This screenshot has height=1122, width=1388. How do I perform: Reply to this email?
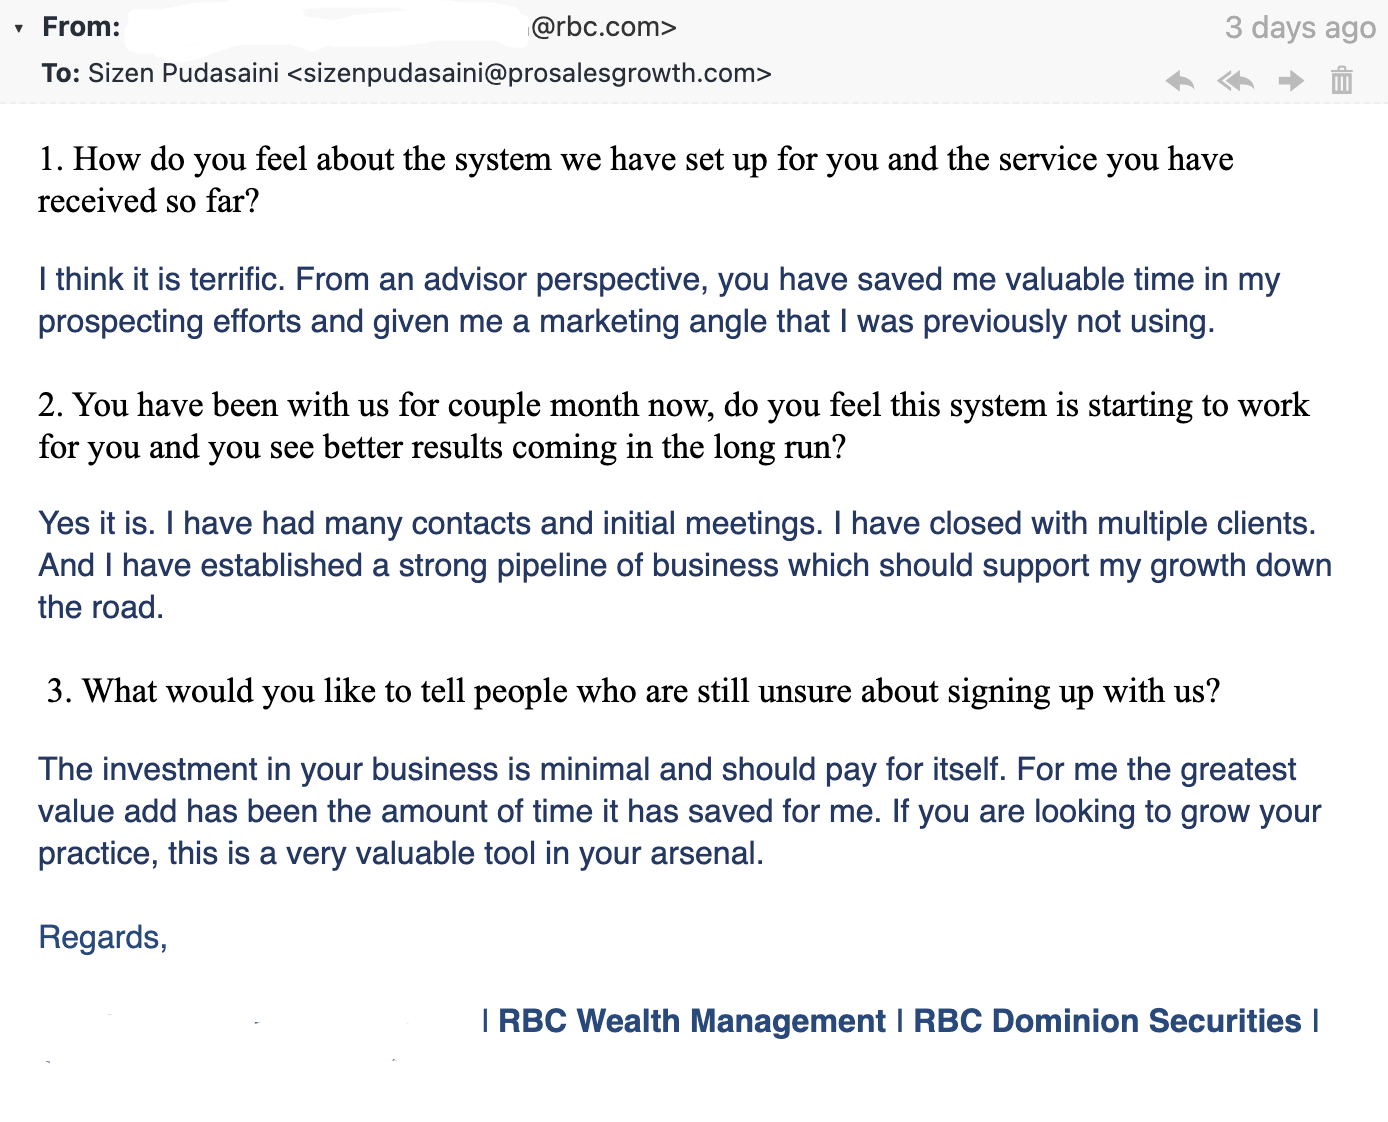pos(1180,81)
